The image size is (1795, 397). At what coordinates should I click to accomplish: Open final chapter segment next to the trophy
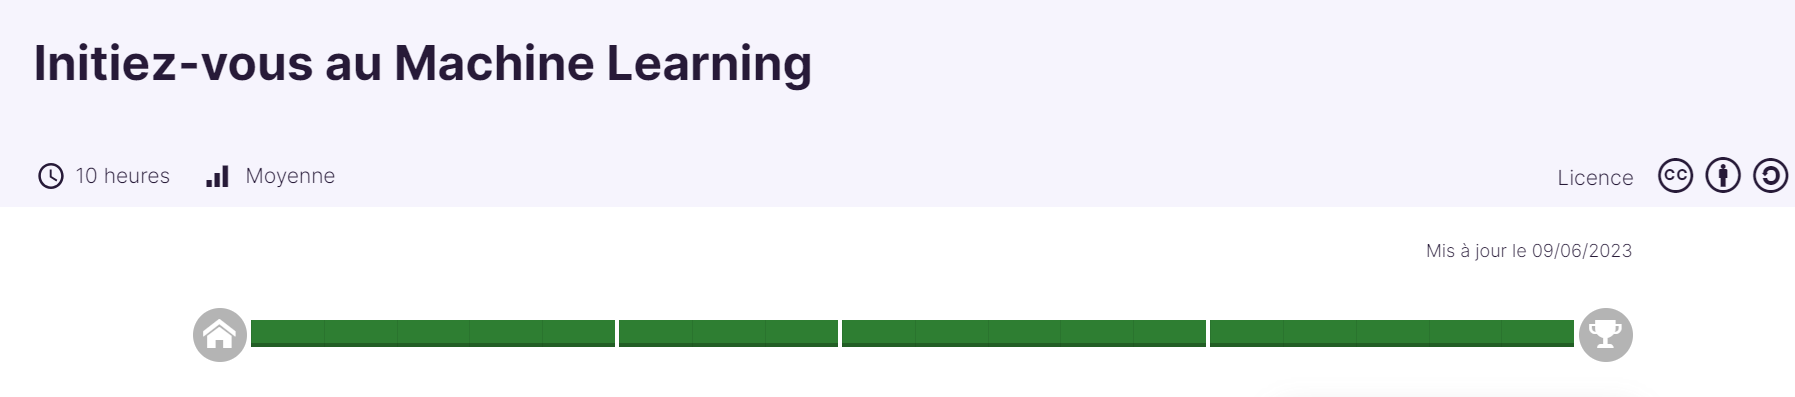click(1538, 333)
